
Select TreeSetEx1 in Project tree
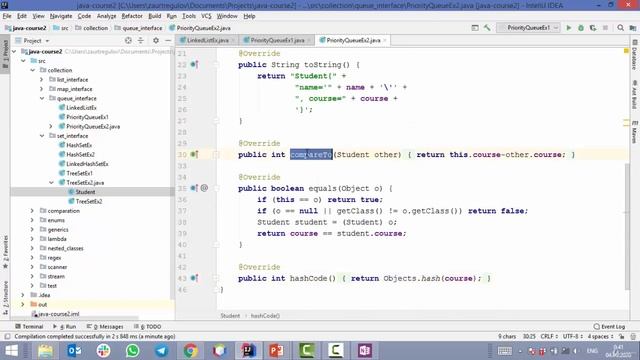[79, 173]
